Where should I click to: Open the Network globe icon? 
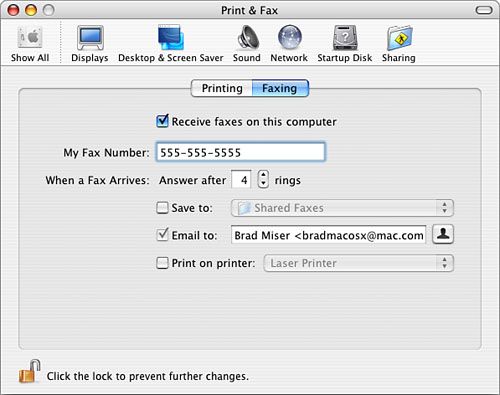click(x=290, y=37)
